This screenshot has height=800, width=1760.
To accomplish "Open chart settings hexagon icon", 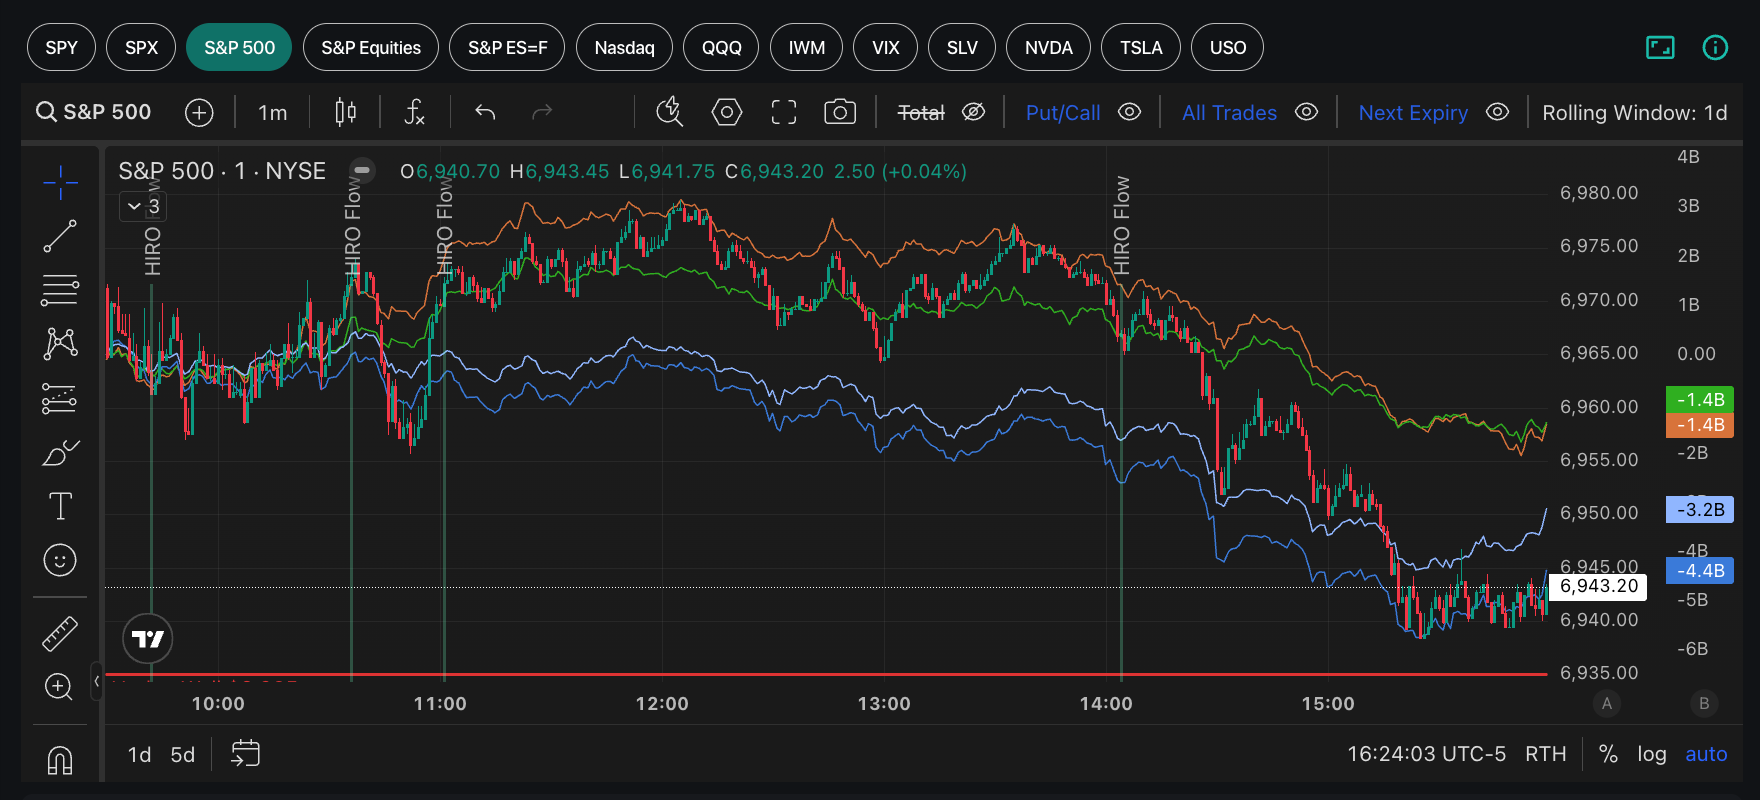I will 726,112.
